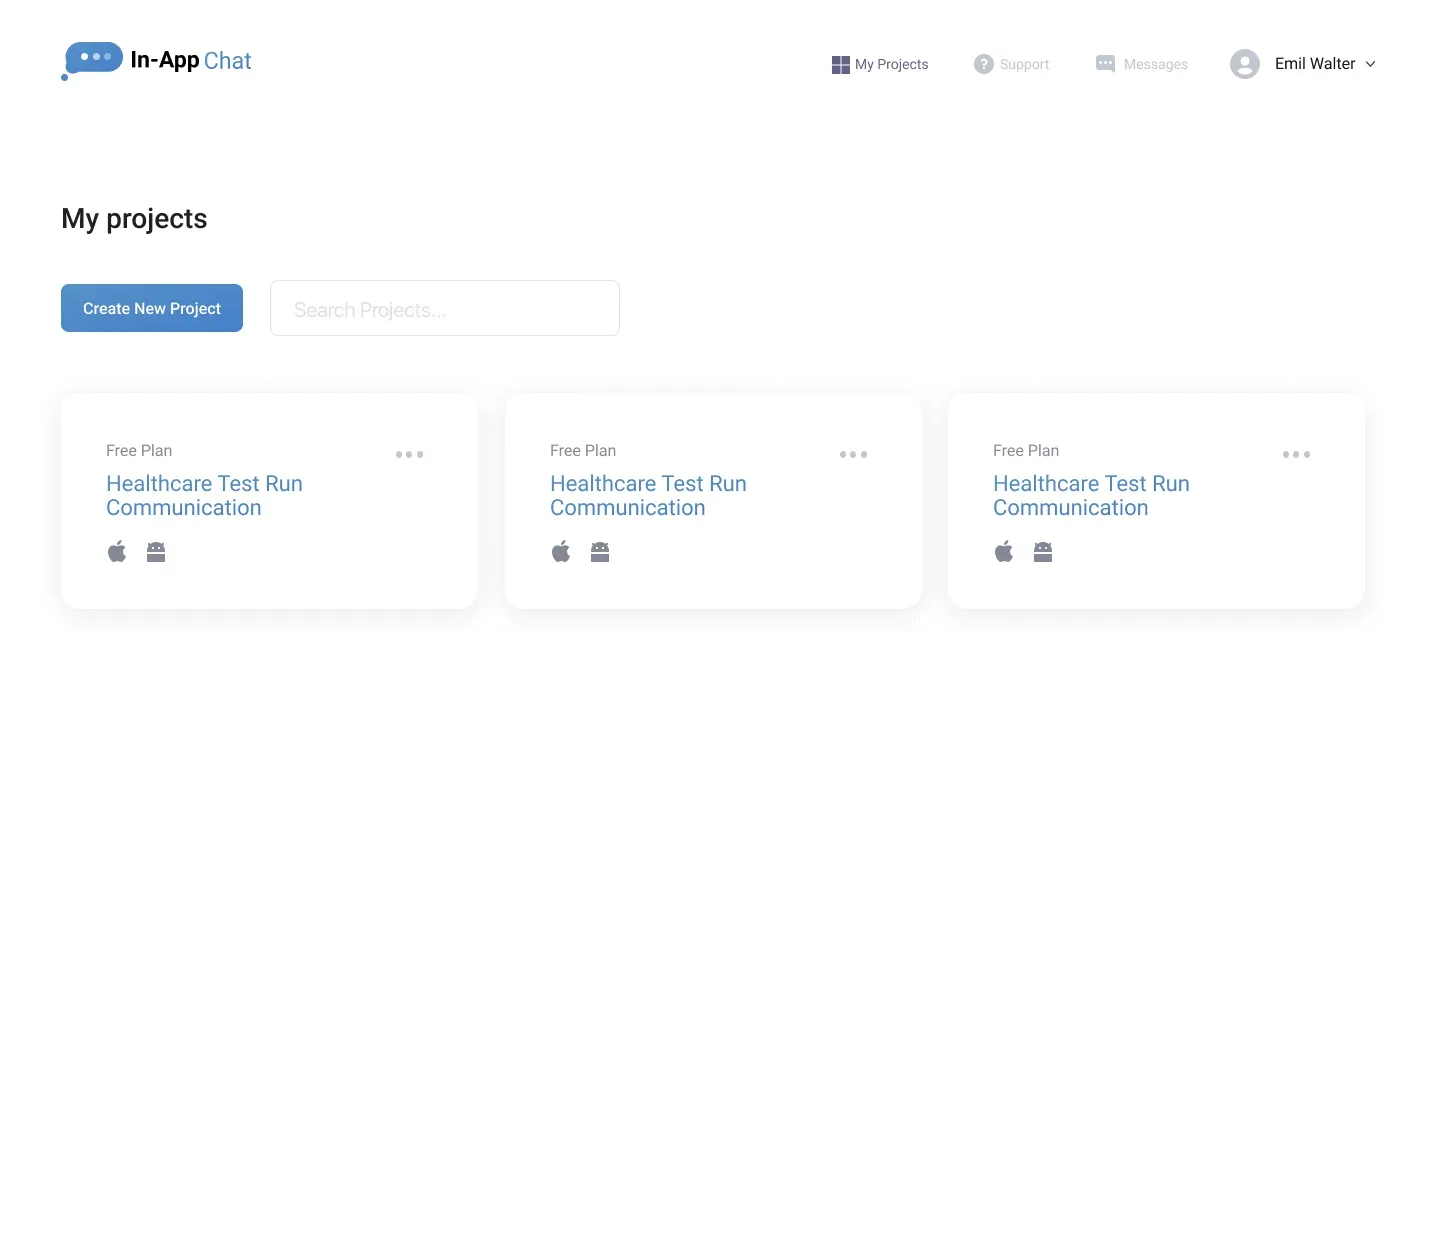Go to the Support menu item

click(1012, 64)
